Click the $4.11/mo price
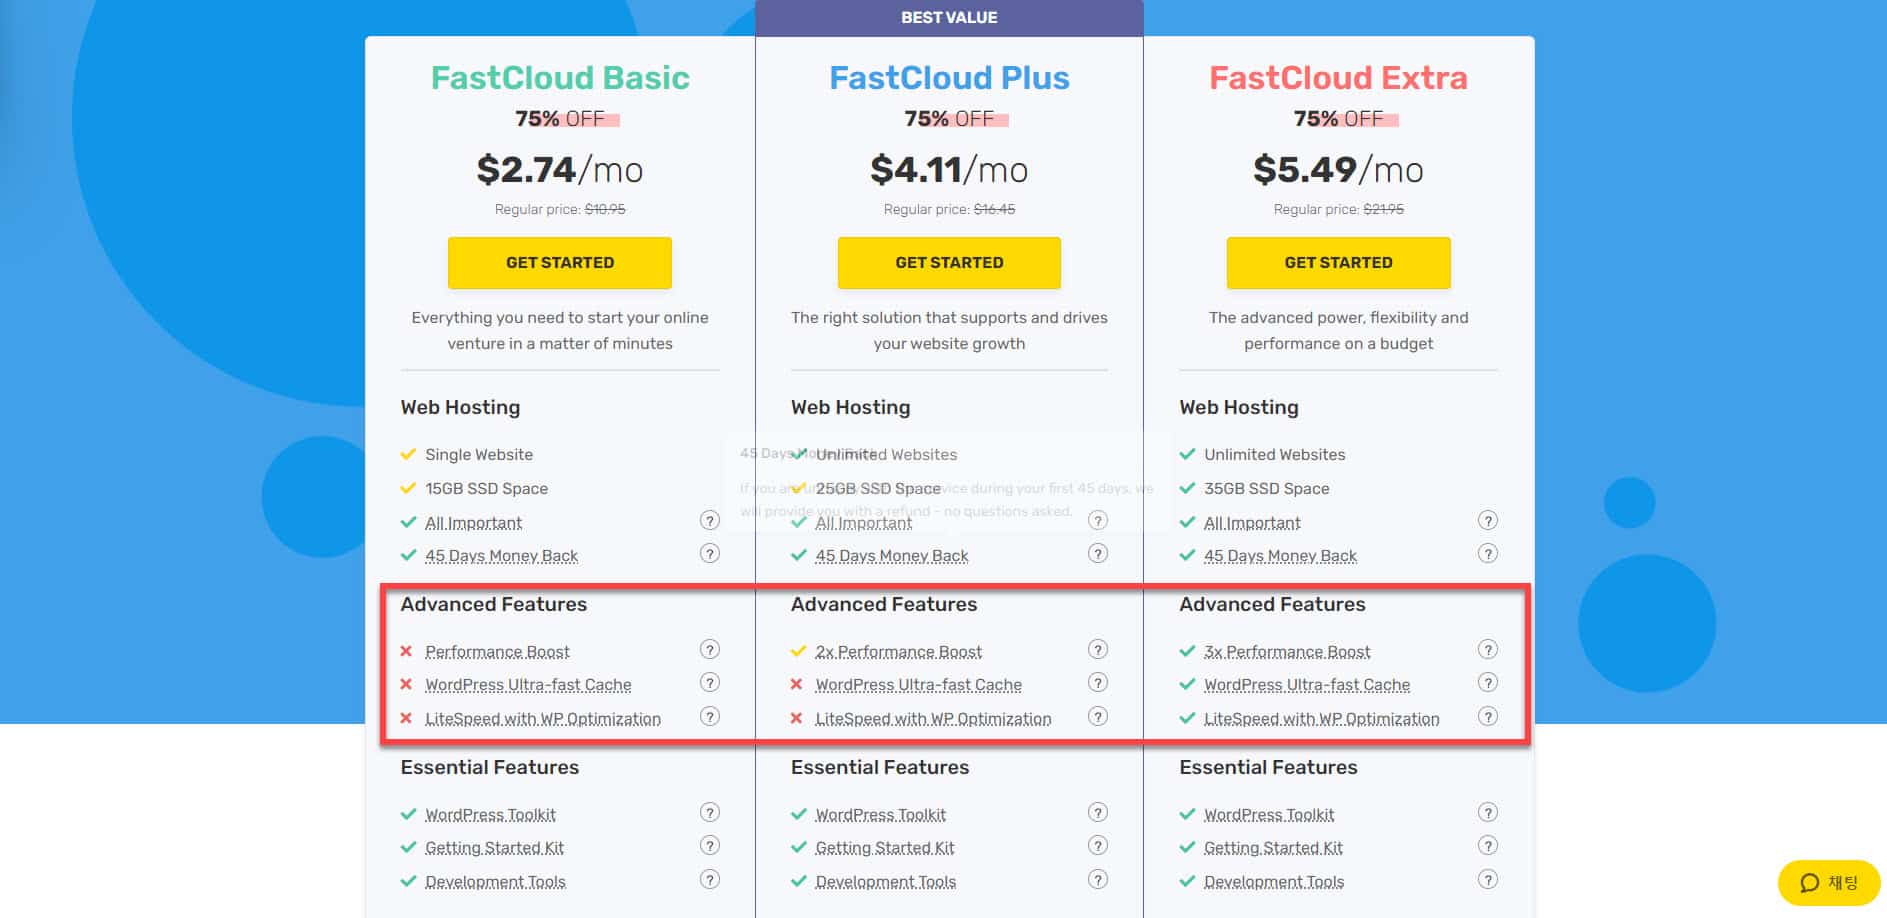 tap(949, 169)
